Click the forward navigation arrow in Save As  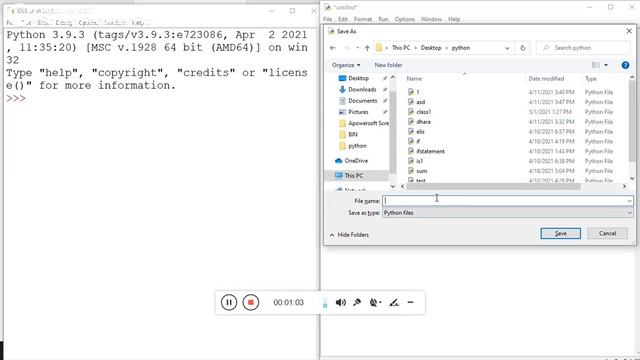[346, 48]
